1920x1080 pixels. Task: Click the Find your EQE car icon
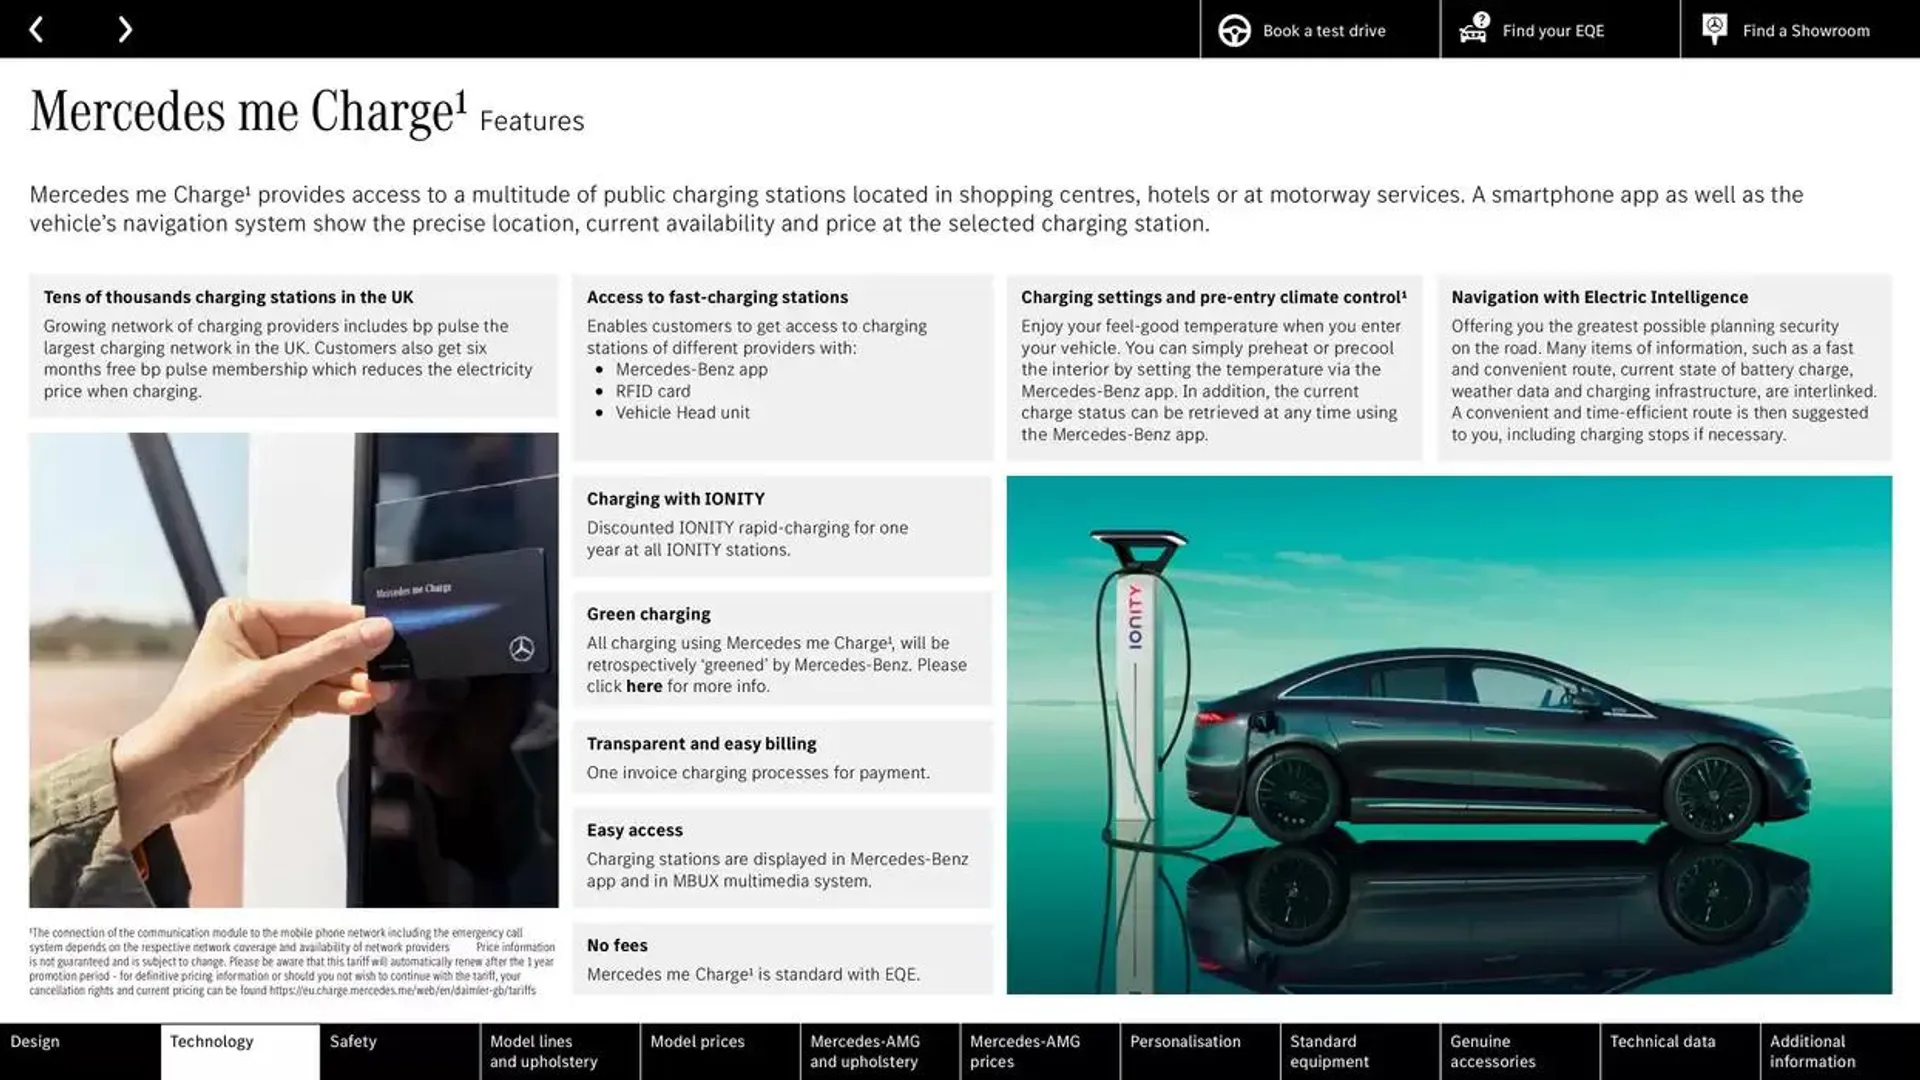click(1472, 29)
